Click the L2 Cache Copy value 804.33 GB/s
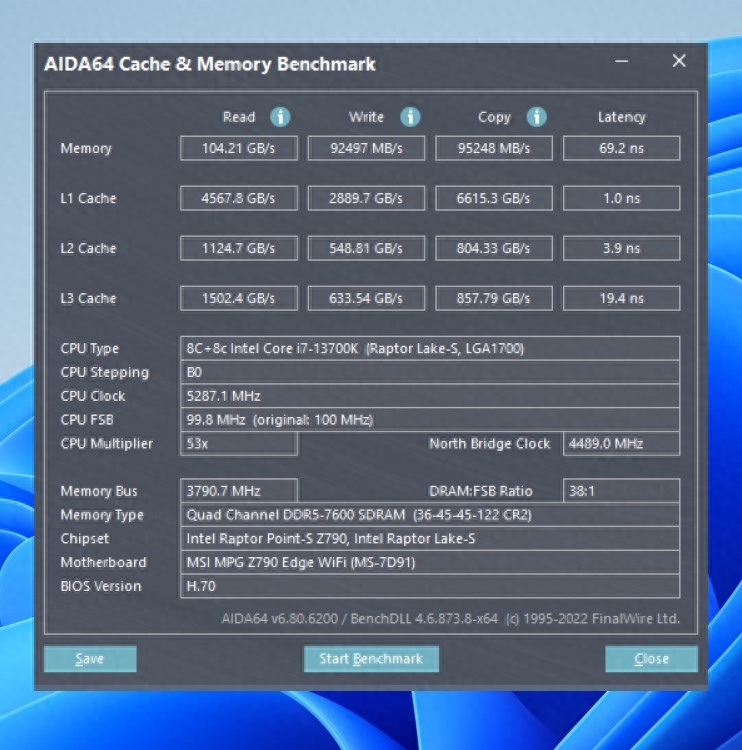742x750 pixels. point(494,248)
